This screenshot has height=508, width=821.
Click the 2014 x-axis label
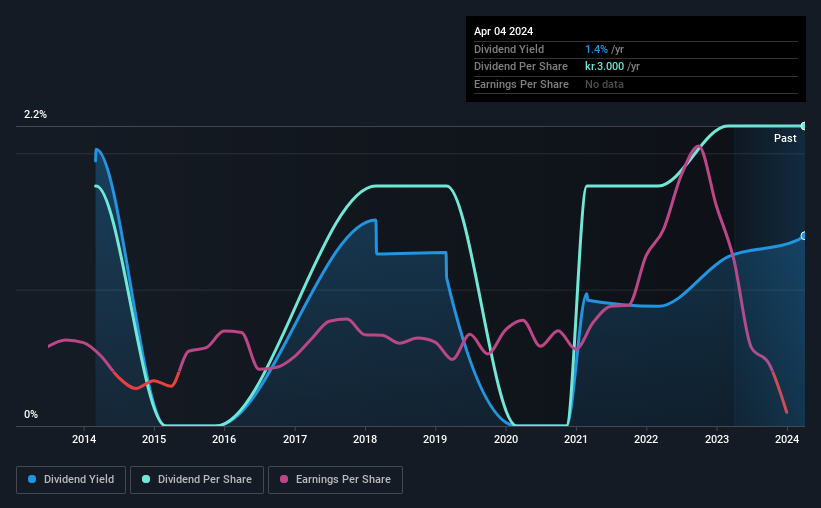coord(84,439)
